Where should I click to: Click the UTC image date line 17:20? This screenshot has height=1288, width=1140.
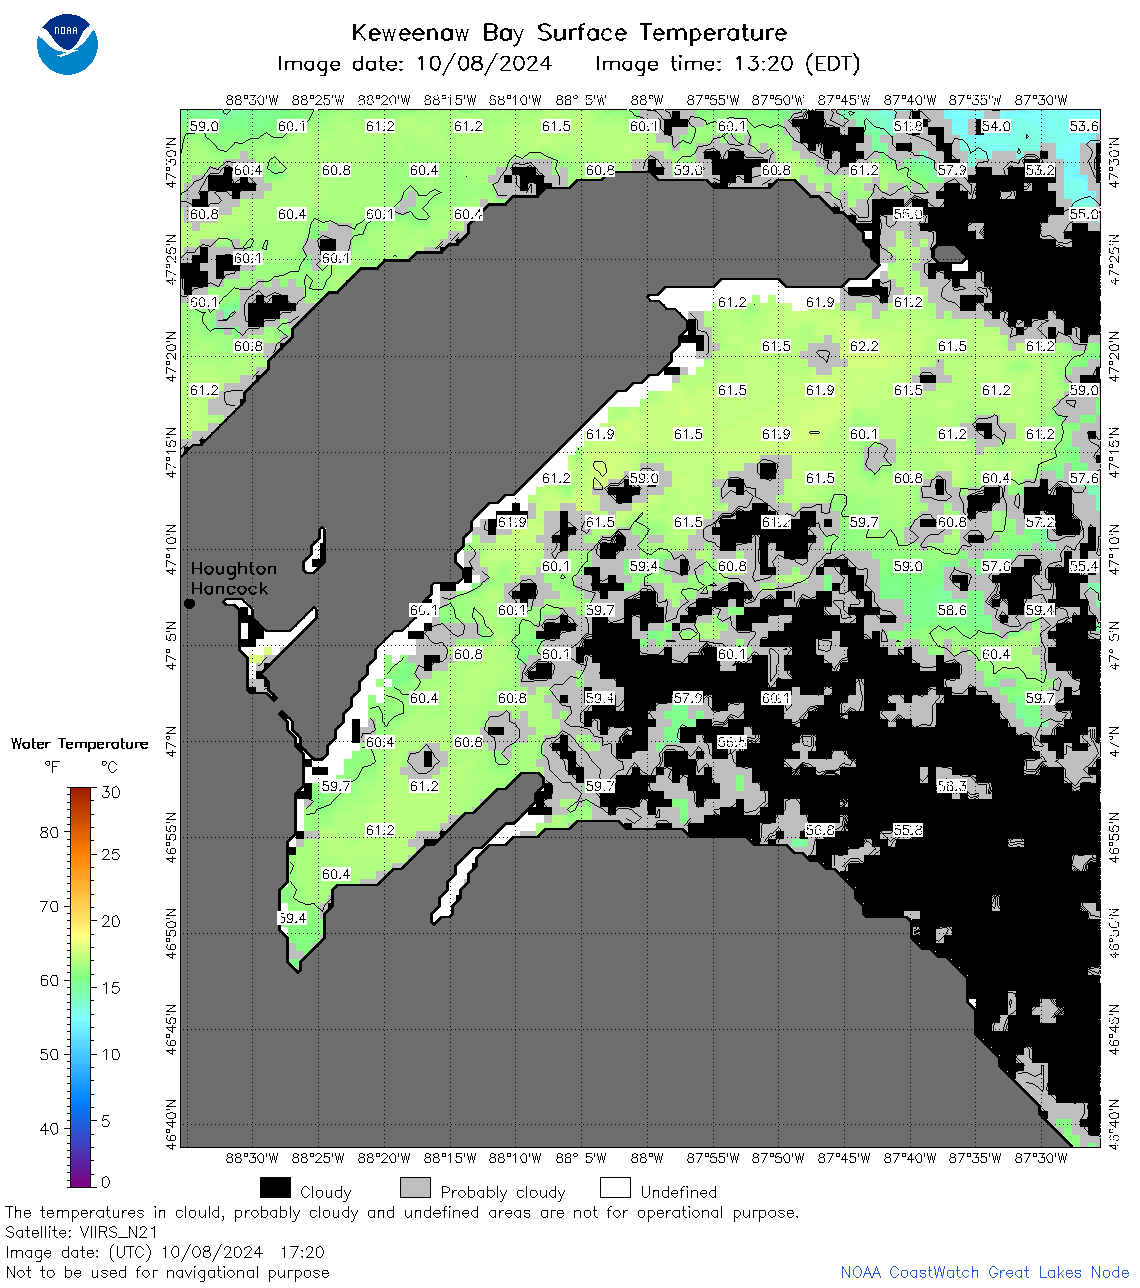(x=165, y=1252)
